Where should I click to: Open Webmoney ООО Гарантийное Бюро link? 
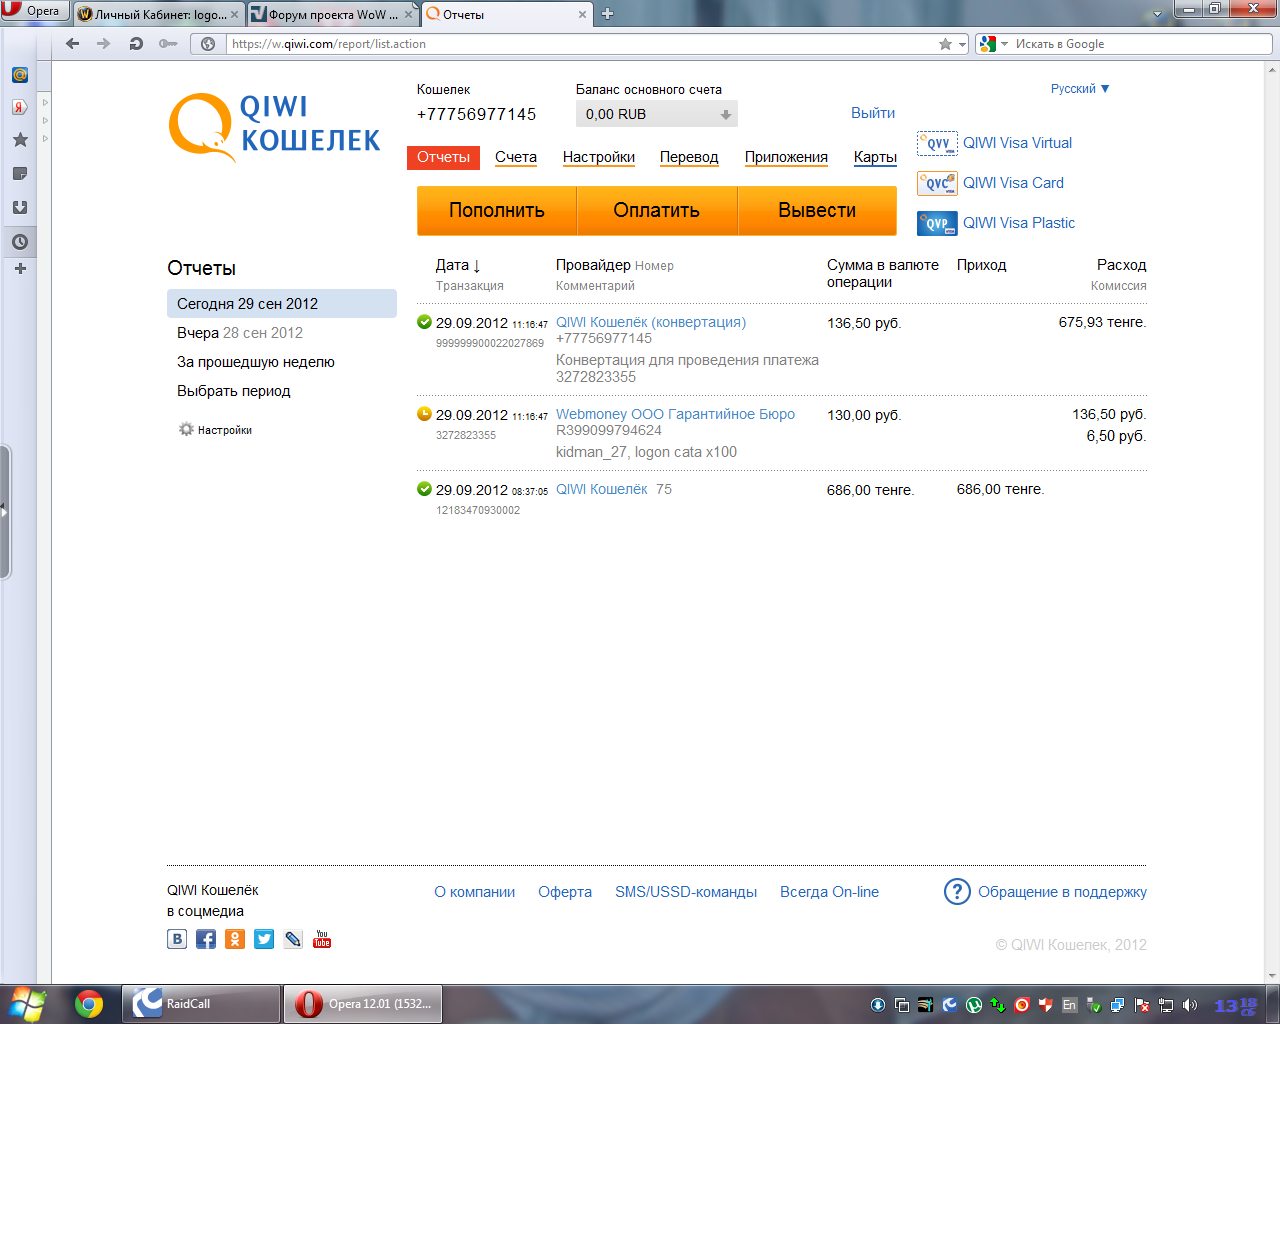[675, 414]
